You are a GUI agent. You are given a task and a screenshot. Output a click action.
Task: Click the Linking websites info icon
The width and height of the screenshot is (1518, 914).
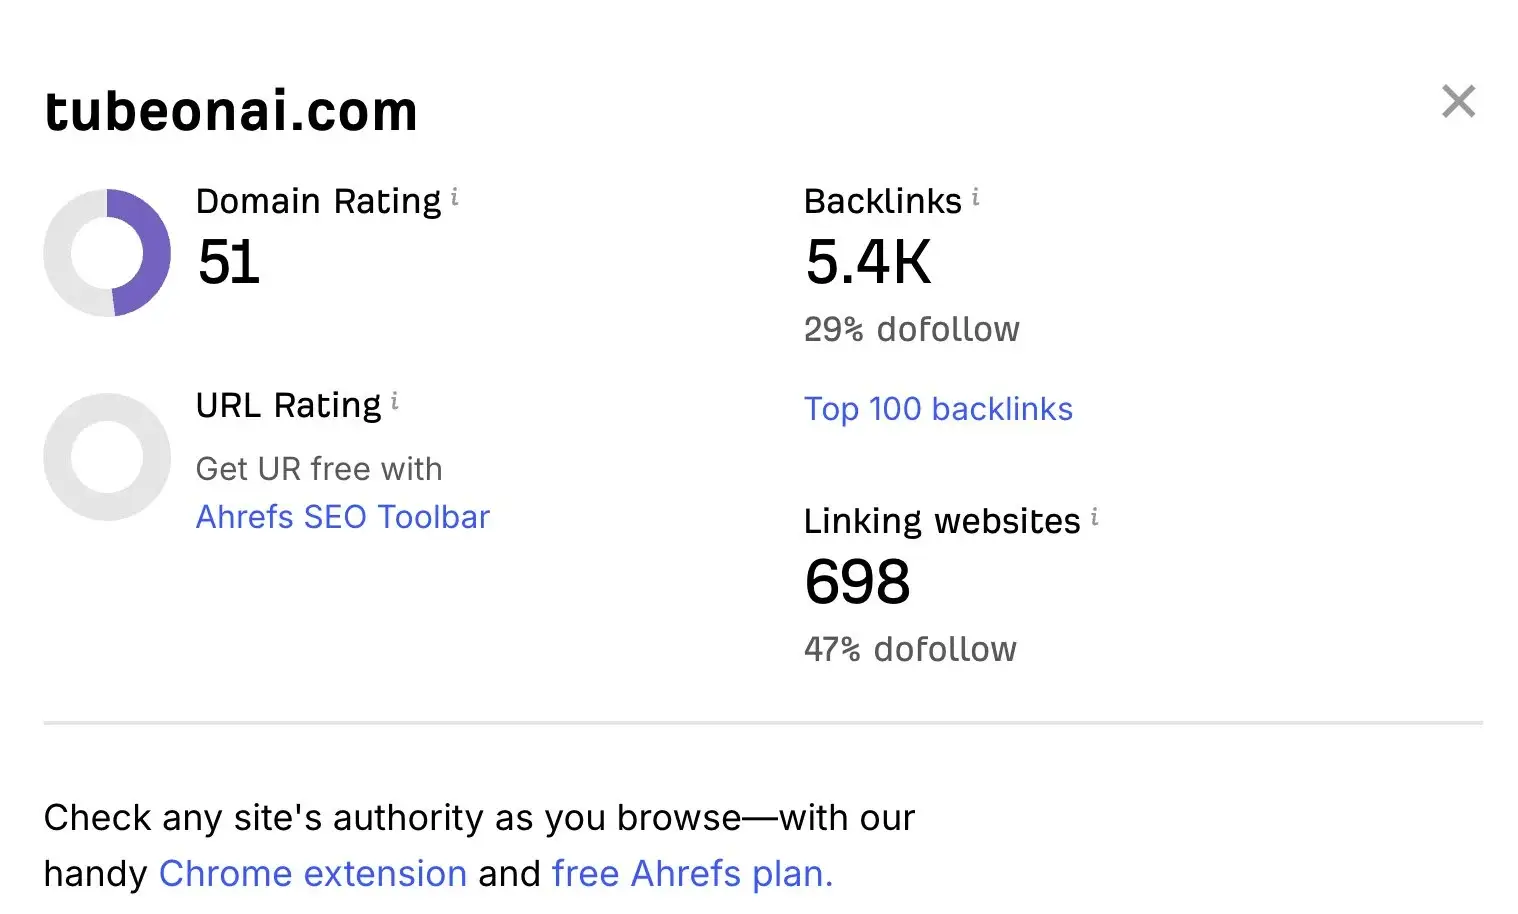pos(1095,517)
